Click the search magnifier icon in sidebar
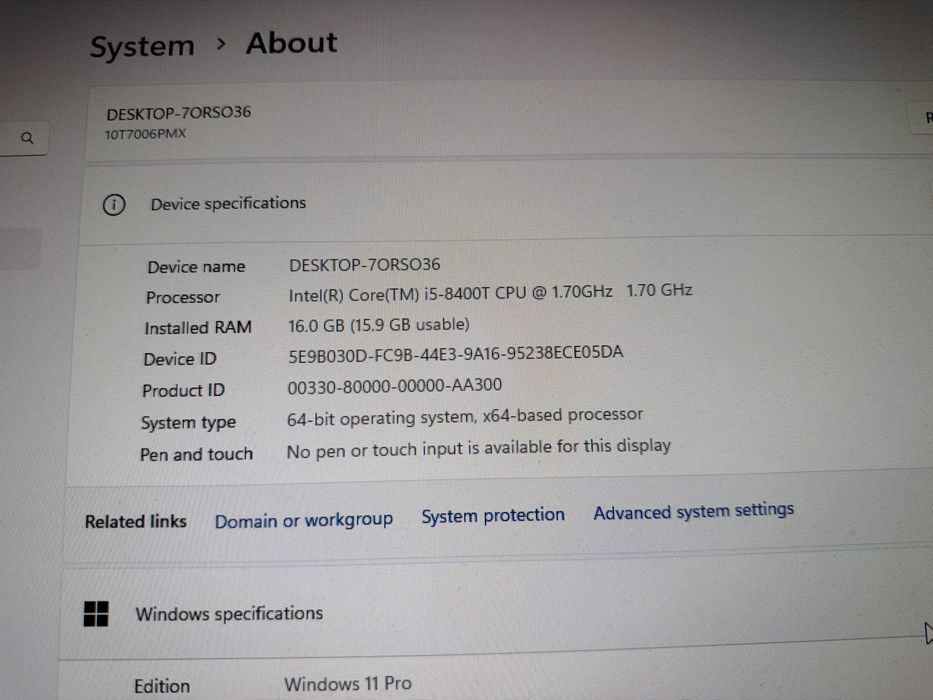 point(27,138)
